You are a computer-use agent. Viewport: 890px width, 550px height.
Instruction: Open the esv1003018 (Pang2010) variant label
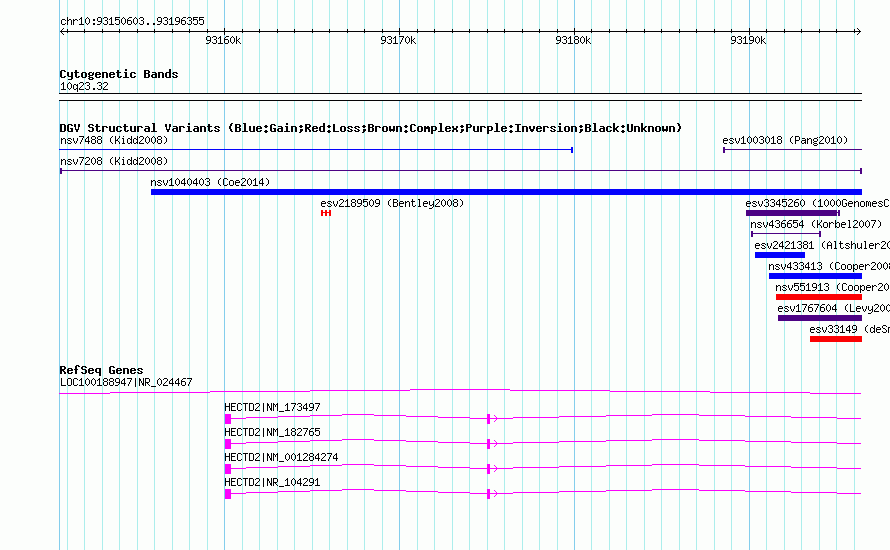click(x=785, y=140)
